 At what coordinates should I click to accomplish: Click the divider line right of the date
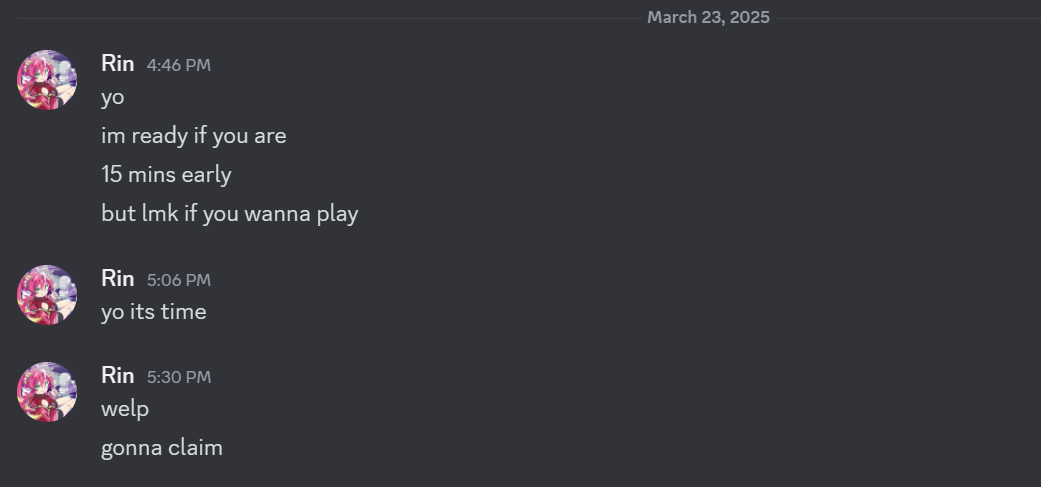click(905, 18)
